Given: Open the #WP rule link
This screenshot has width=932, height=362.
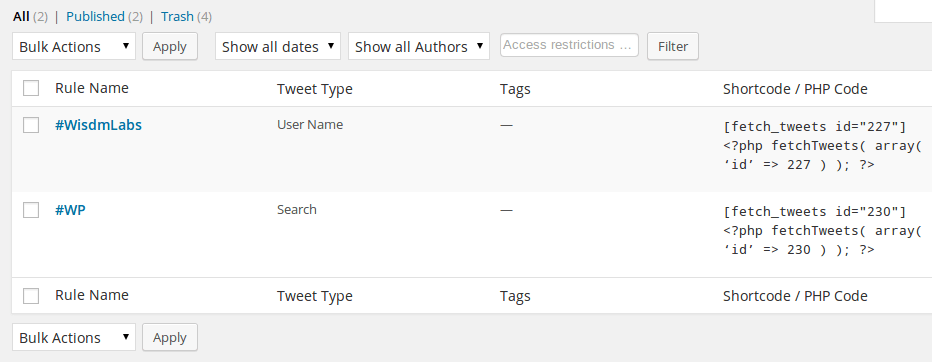Looking at the screenshot, I should [x=70, y=210].
